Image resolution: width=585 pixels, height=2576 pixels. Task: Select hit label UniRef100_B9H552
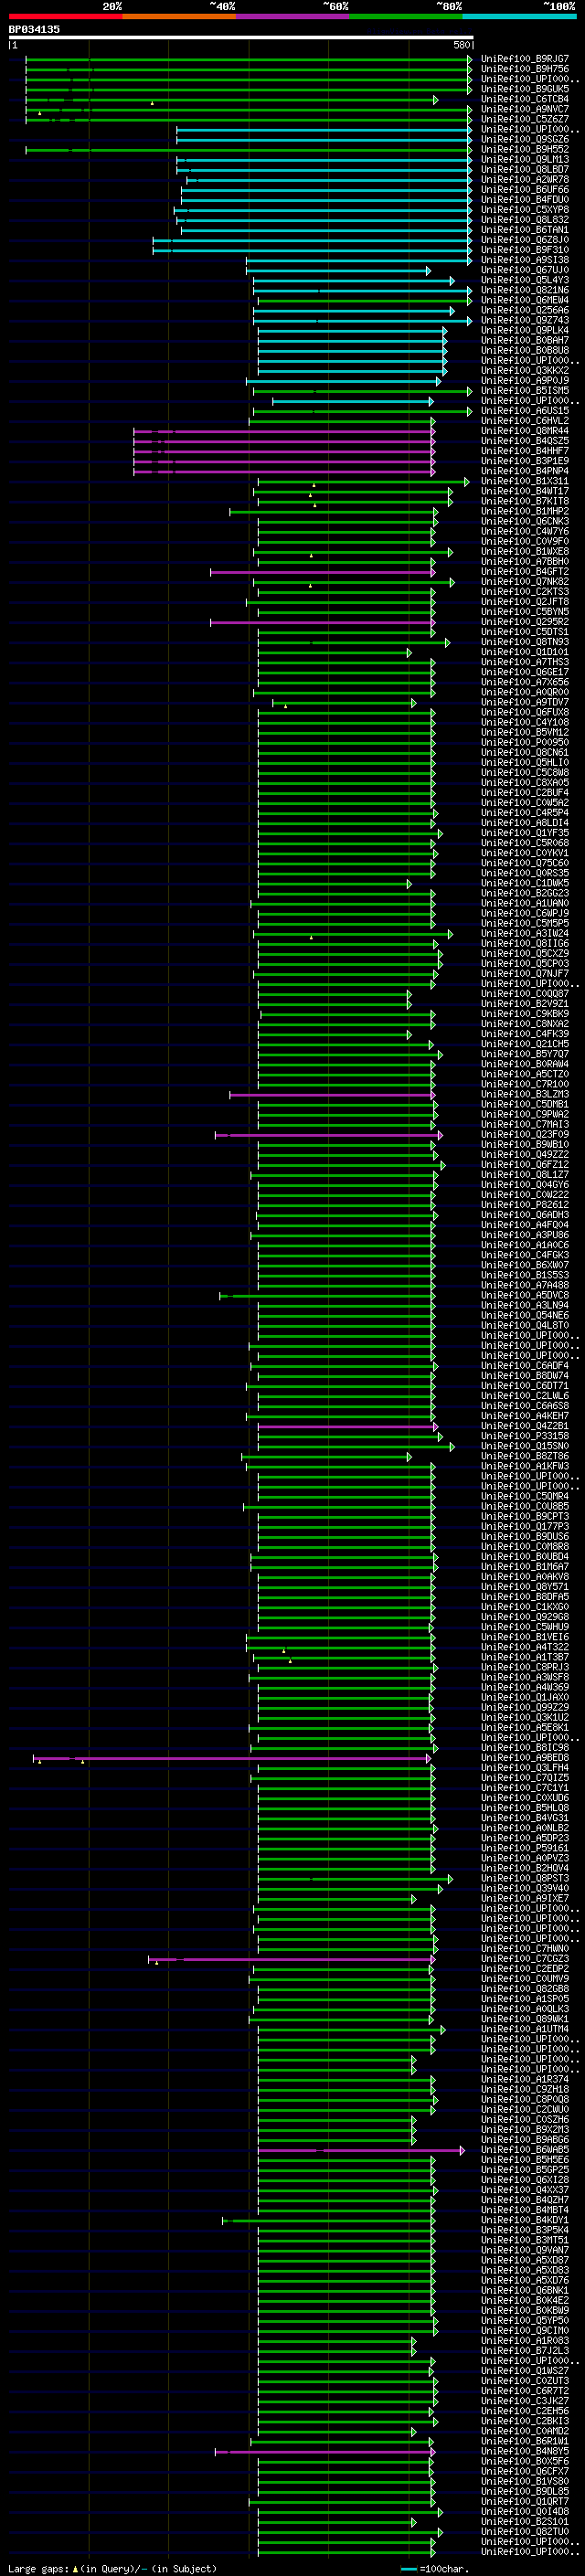click(x=525, y=149)
